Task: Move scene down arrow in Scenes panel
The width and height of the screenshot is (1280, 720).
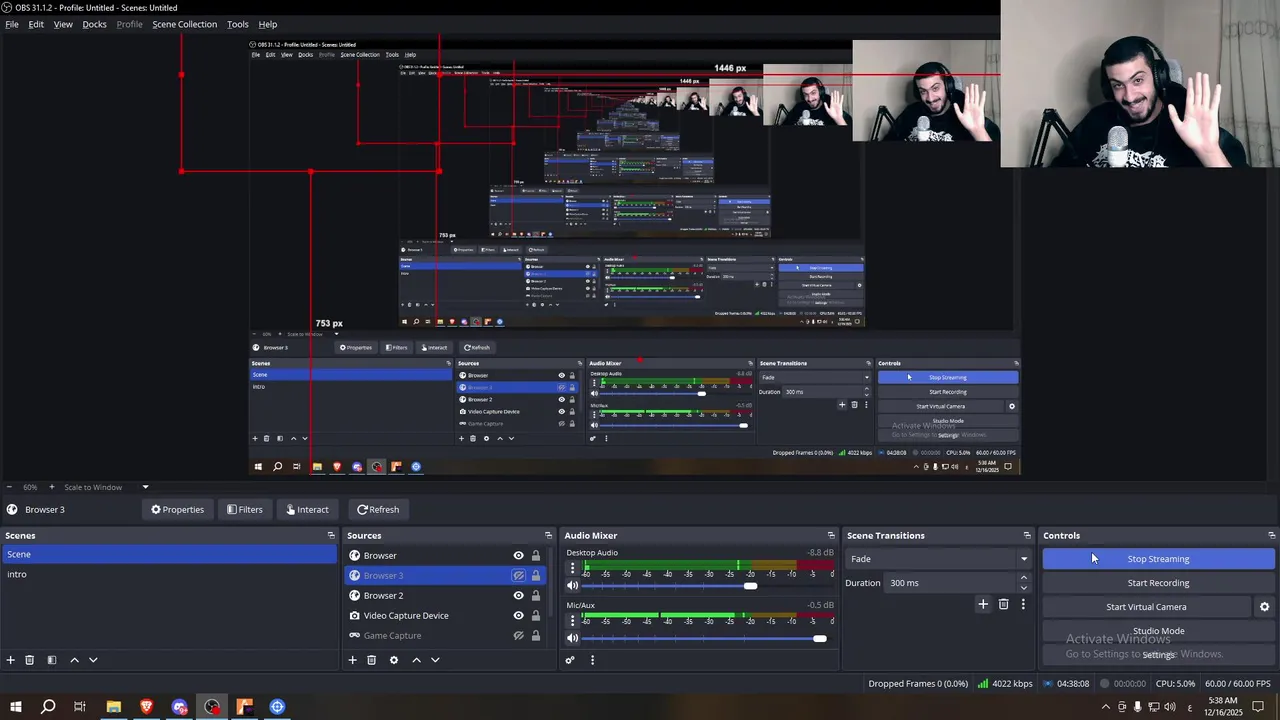Action: (x=93, y=660)
